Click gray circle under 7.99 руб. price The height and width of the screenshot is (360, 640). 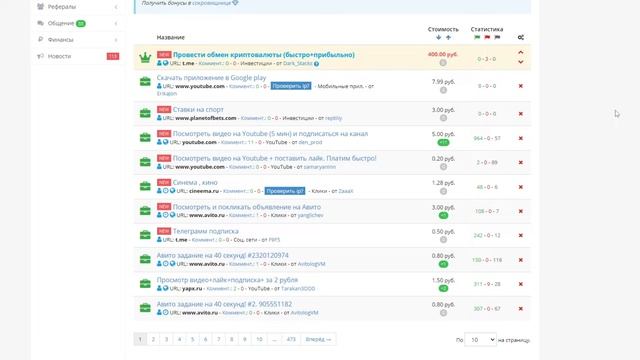tap(443, 90)
